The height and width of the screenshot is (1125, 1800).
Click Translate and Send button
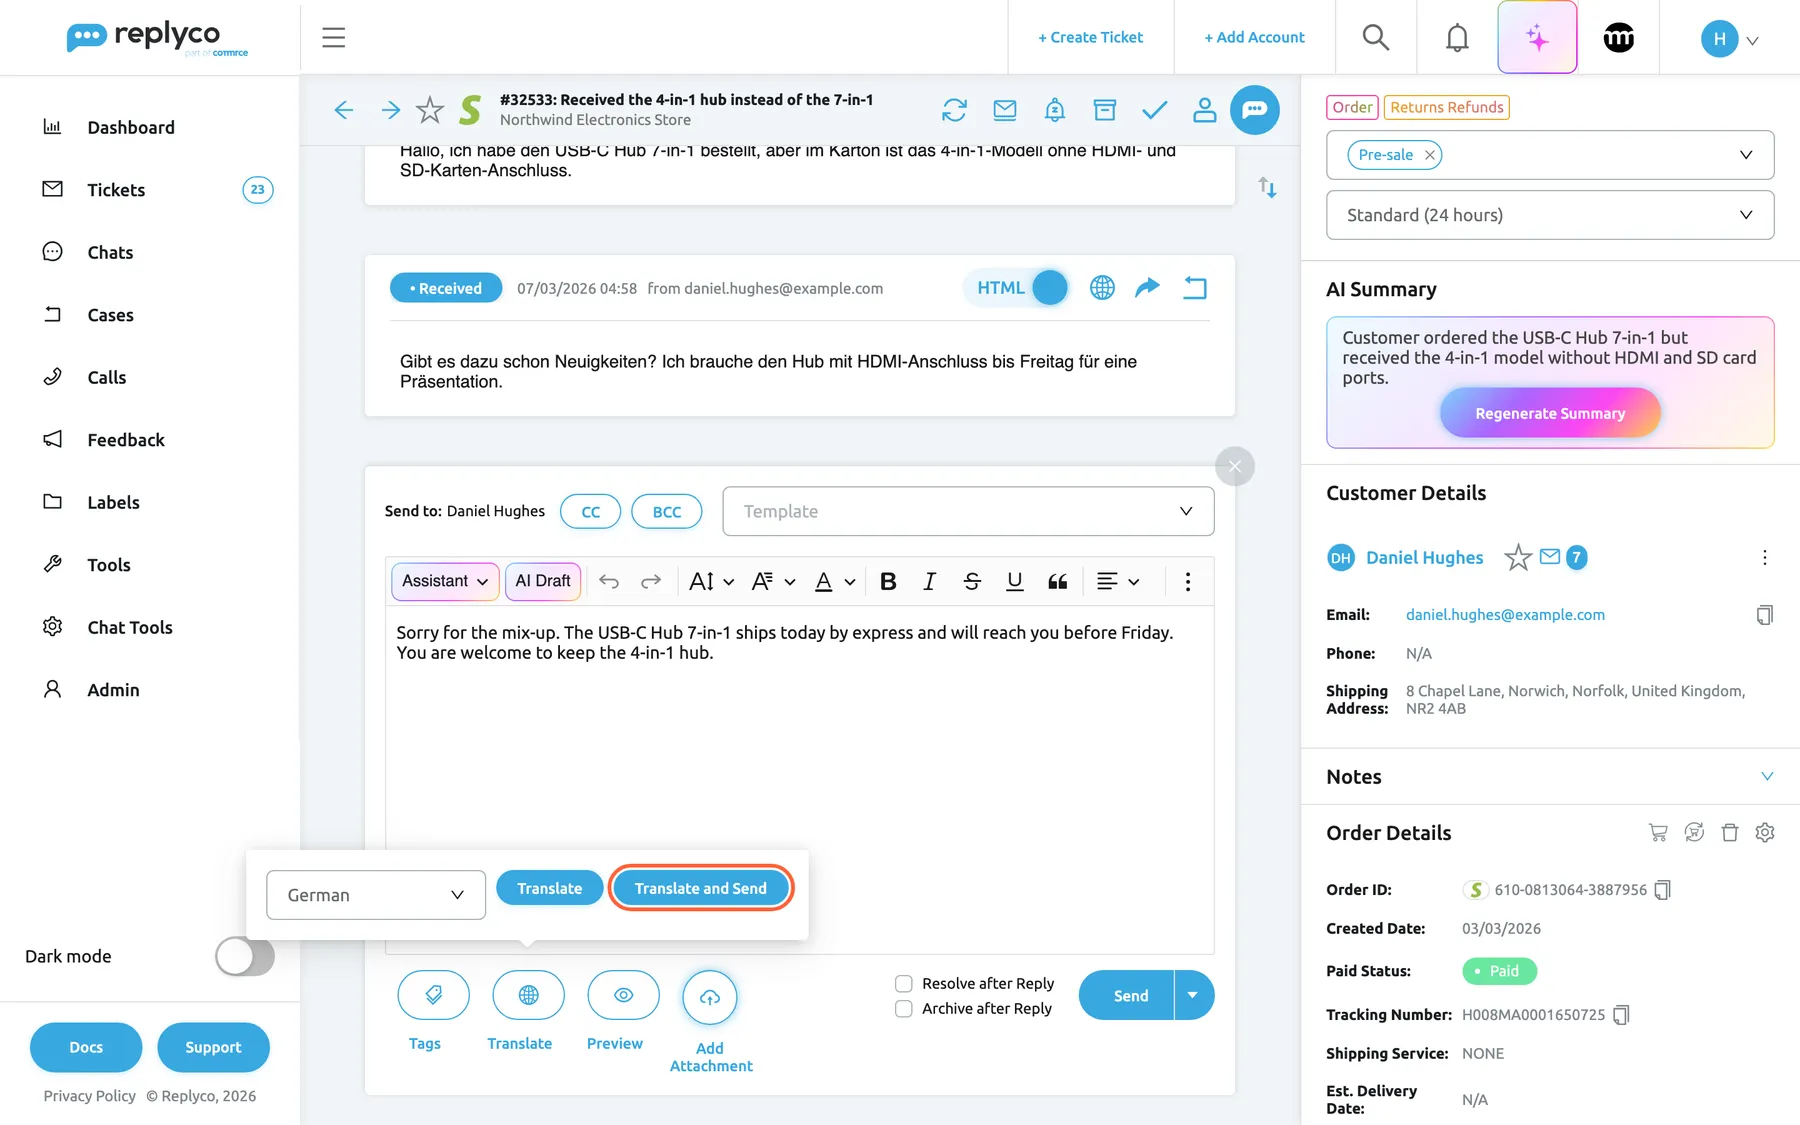pos(701,888)
